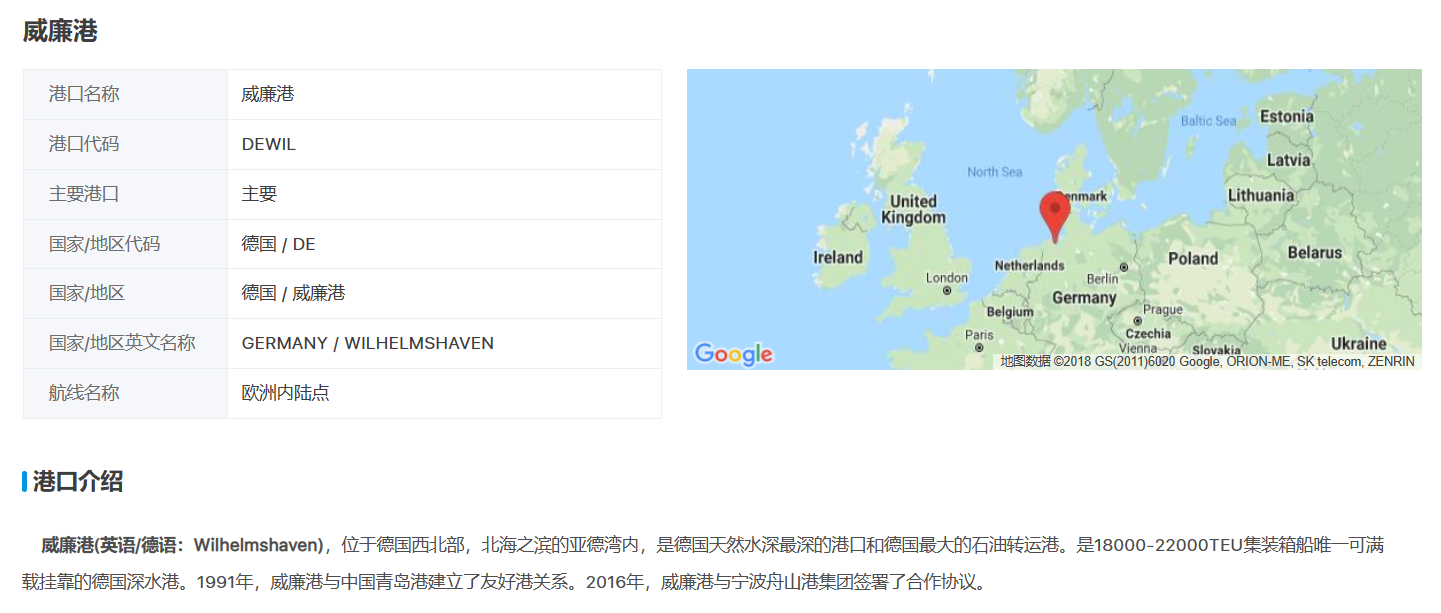Select the GERMANY / WILHELMSHAVEN cell
Screen dimensions: 1441x613
click(x=367, y=343)
